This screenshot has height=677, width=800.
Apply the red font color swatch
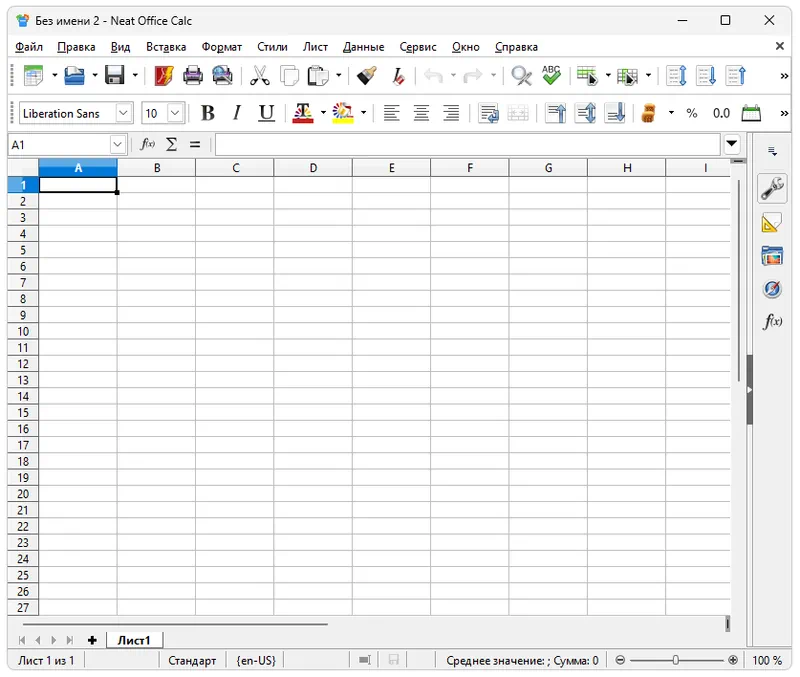tap(303, 113)
